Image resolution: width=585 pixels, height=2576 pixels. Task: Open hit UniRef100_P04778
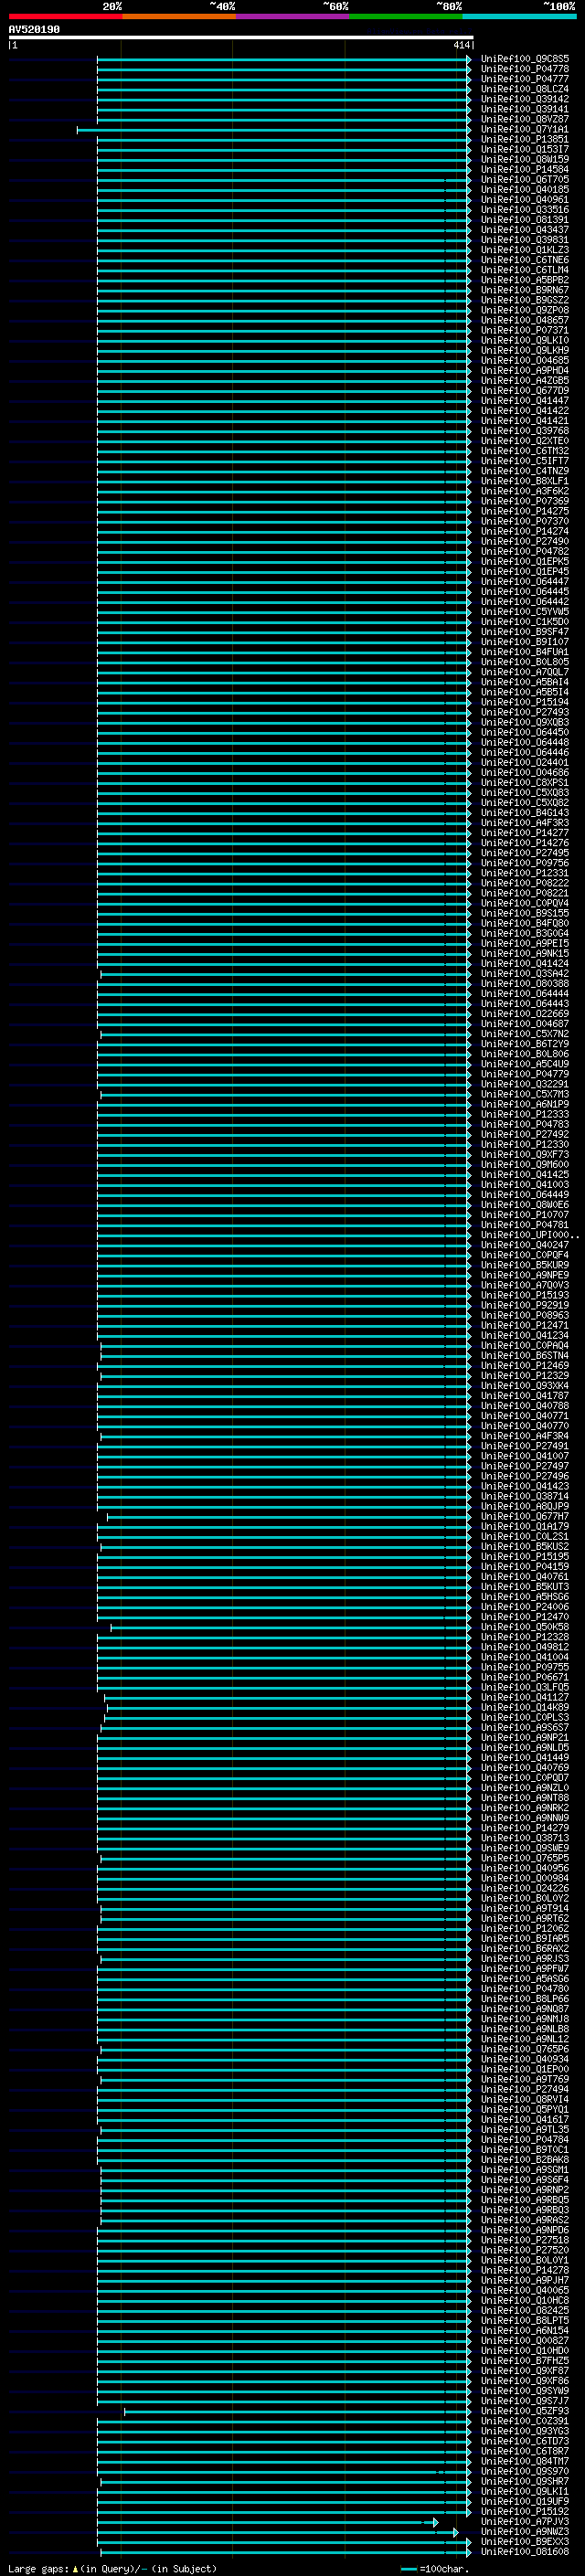pyautogui.click(x=524, y=69)
